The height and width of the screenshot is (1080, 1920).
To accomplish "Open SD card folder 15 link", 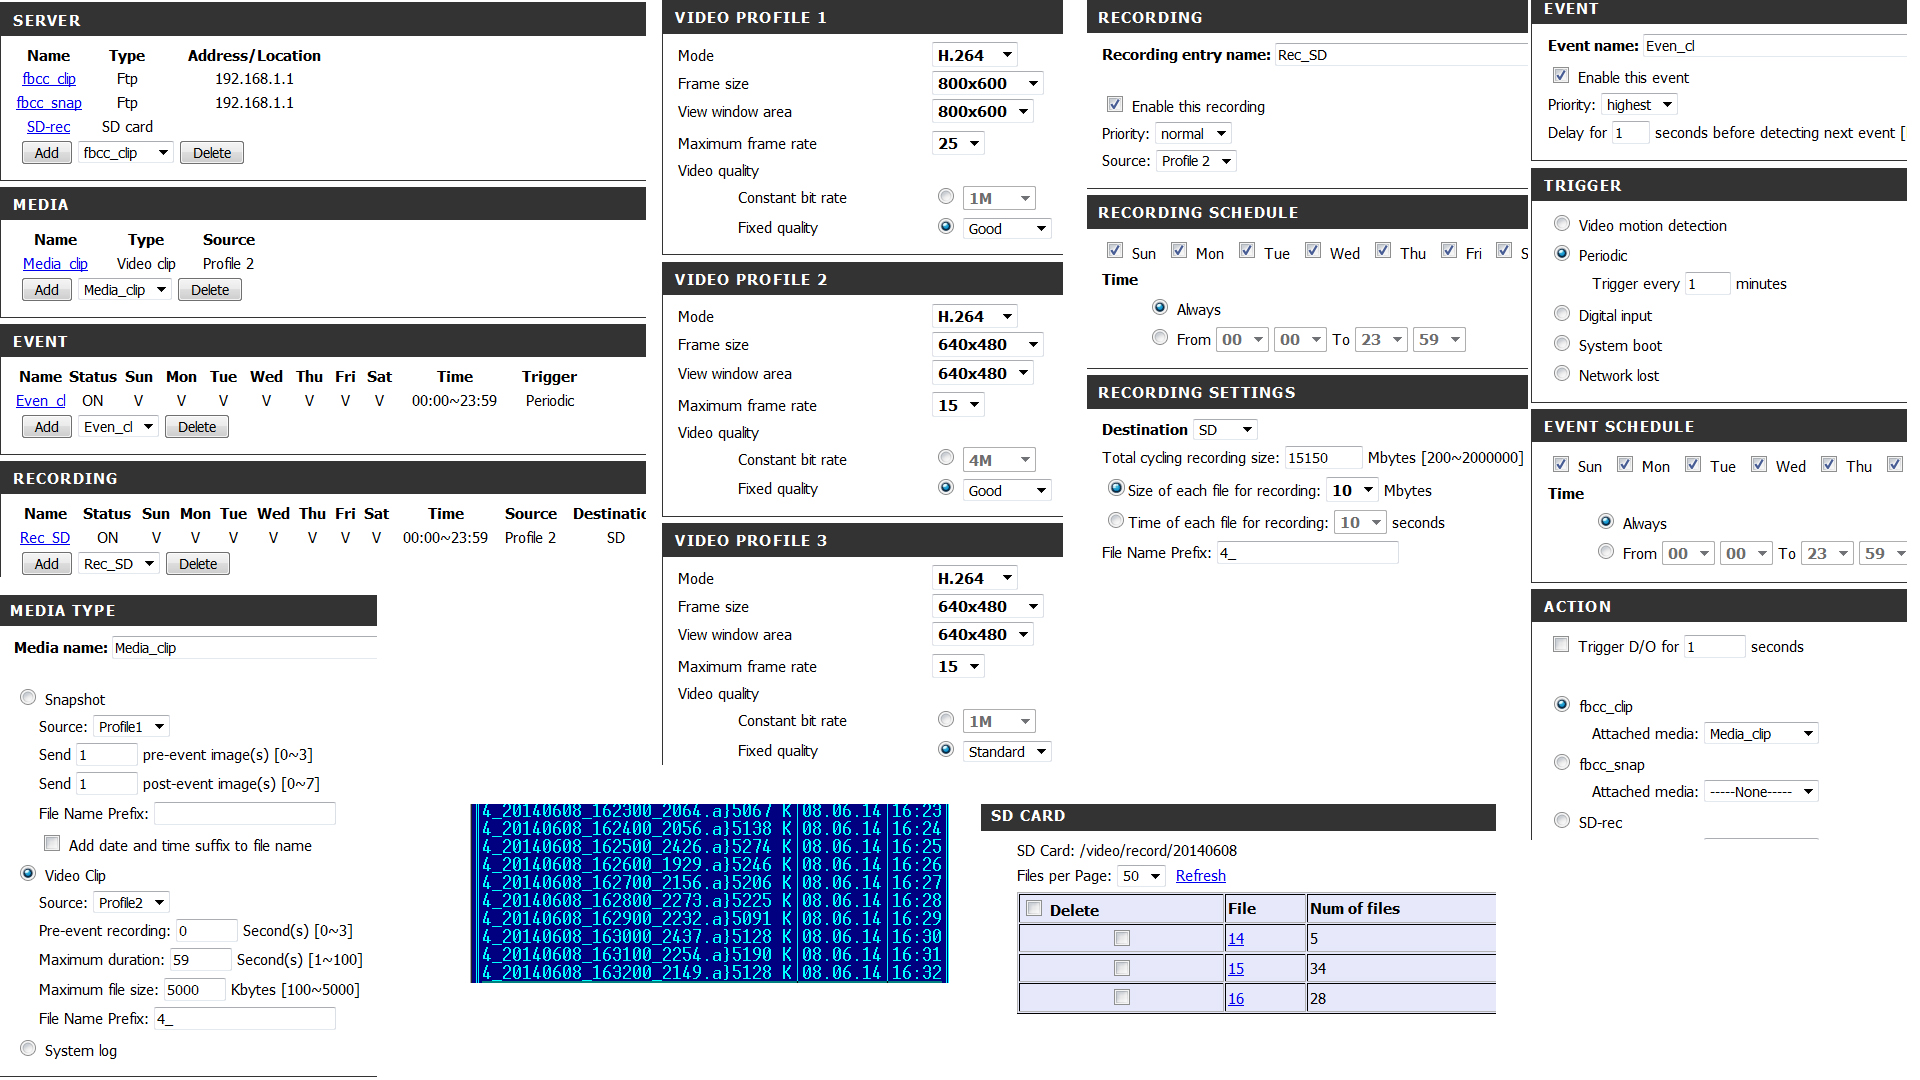I will pos(1236,969).
